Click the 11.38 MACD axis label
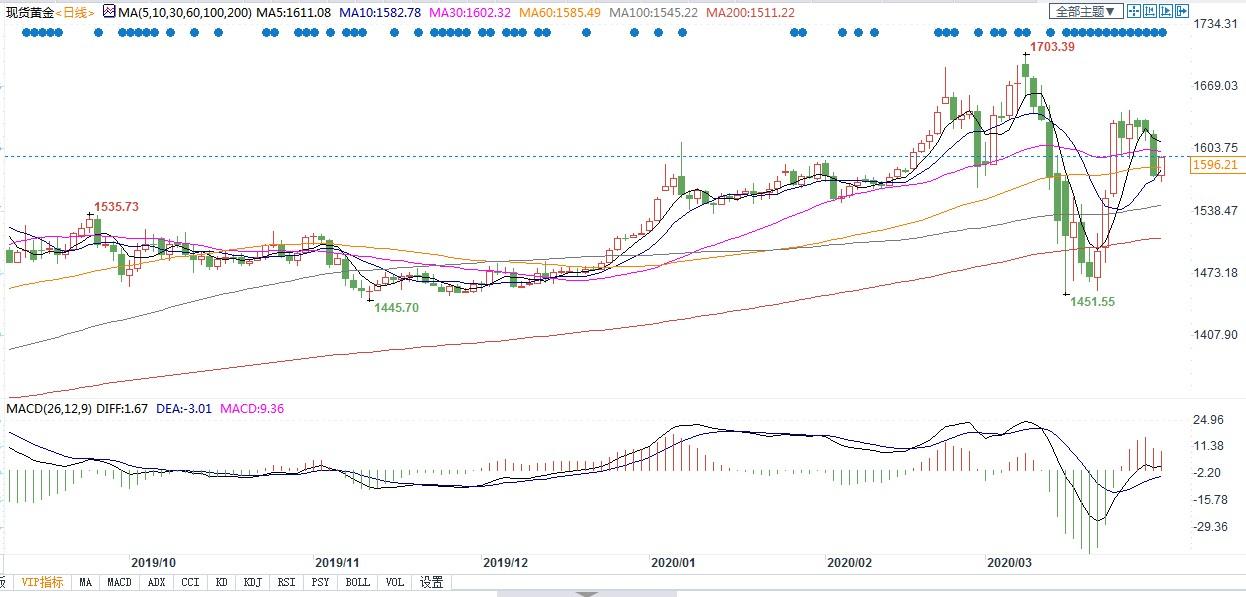This screenshot has width=1246, height=597. 1210,446
